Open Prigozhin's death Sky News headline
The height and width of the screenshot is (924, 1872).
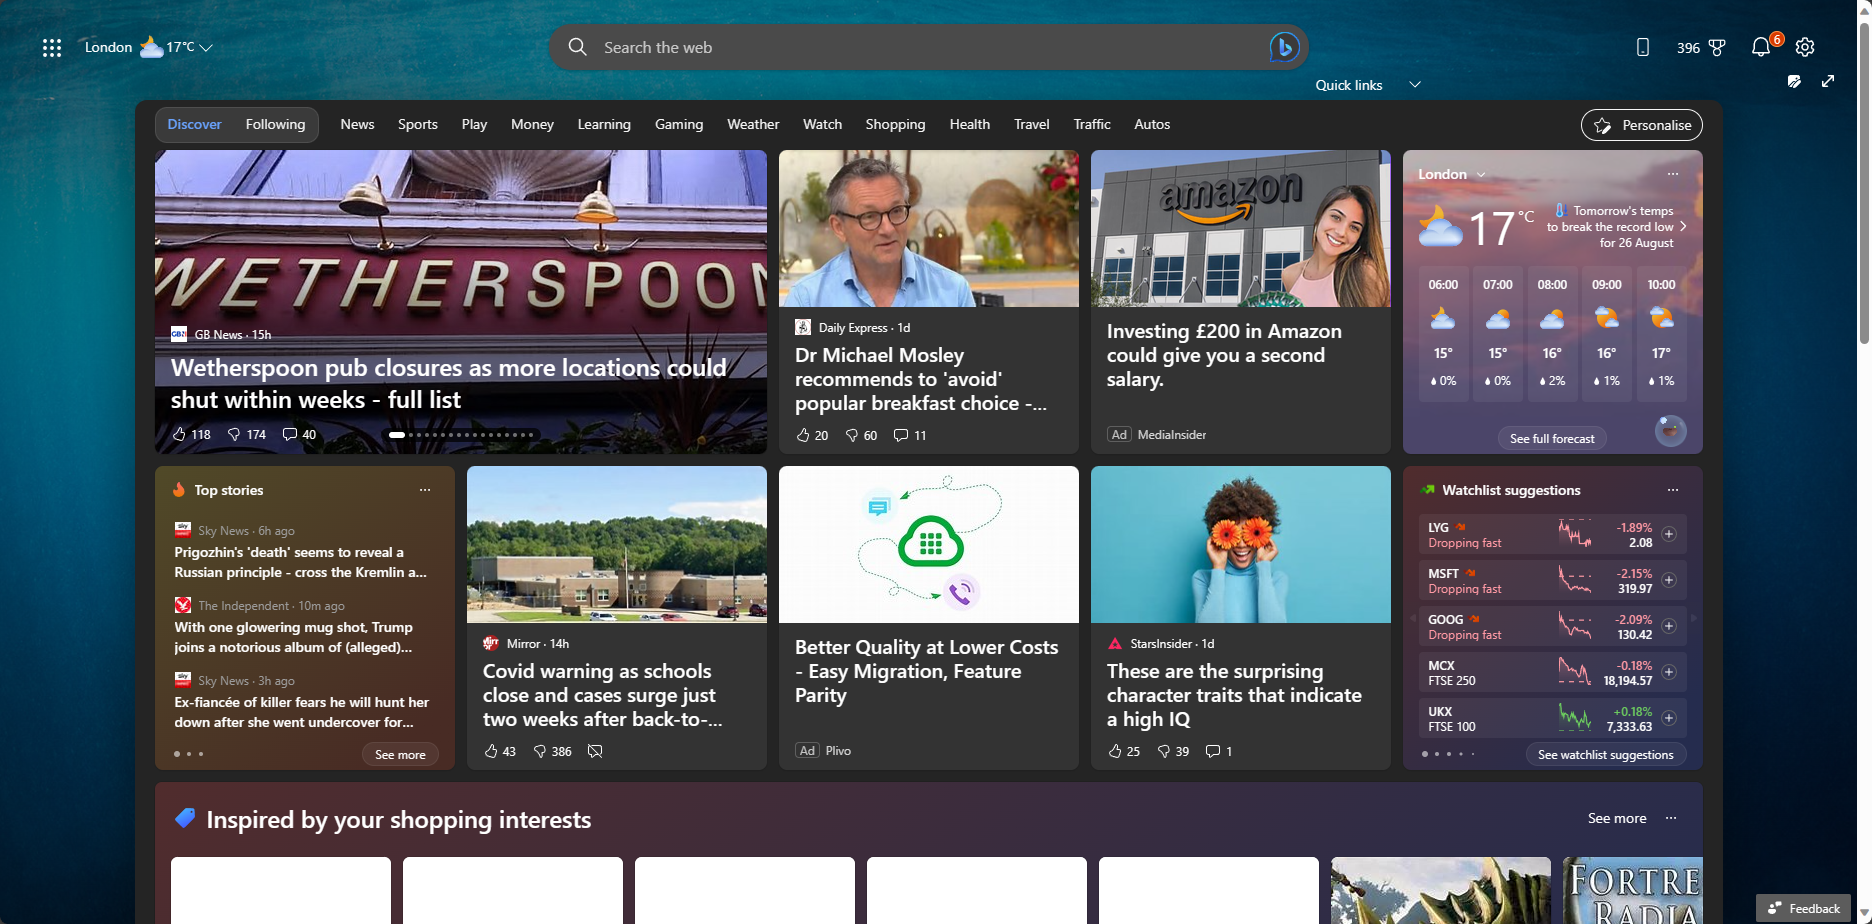point(301,562)
